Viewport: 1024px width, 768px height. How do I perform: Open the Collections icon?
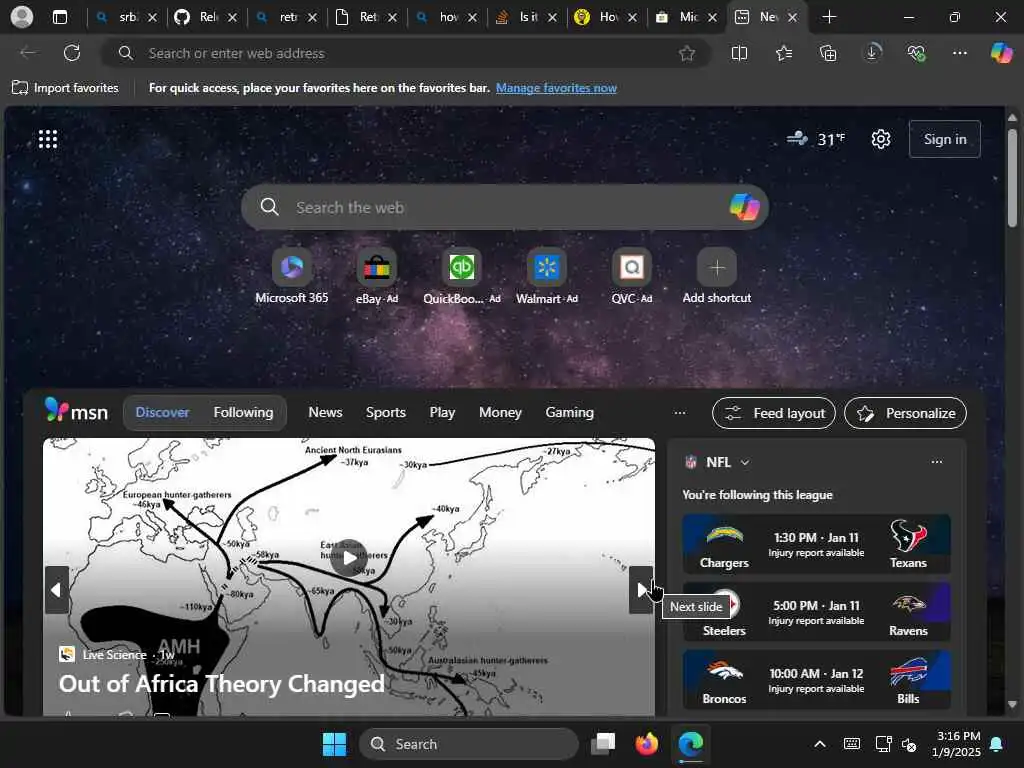(x=828, y=53)
